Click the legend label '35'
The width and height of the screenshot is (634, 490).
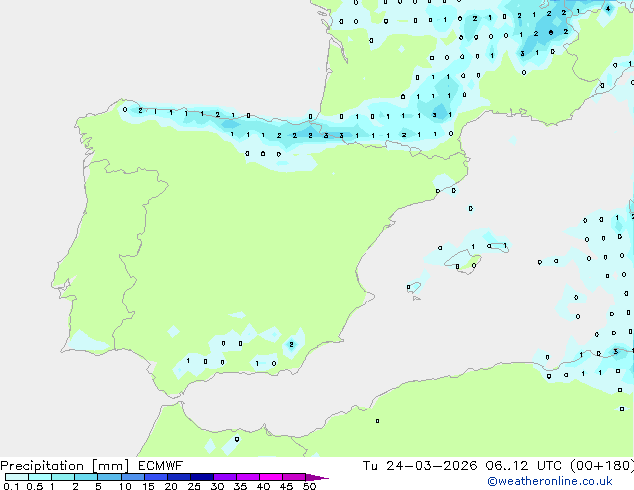point(240,486)
